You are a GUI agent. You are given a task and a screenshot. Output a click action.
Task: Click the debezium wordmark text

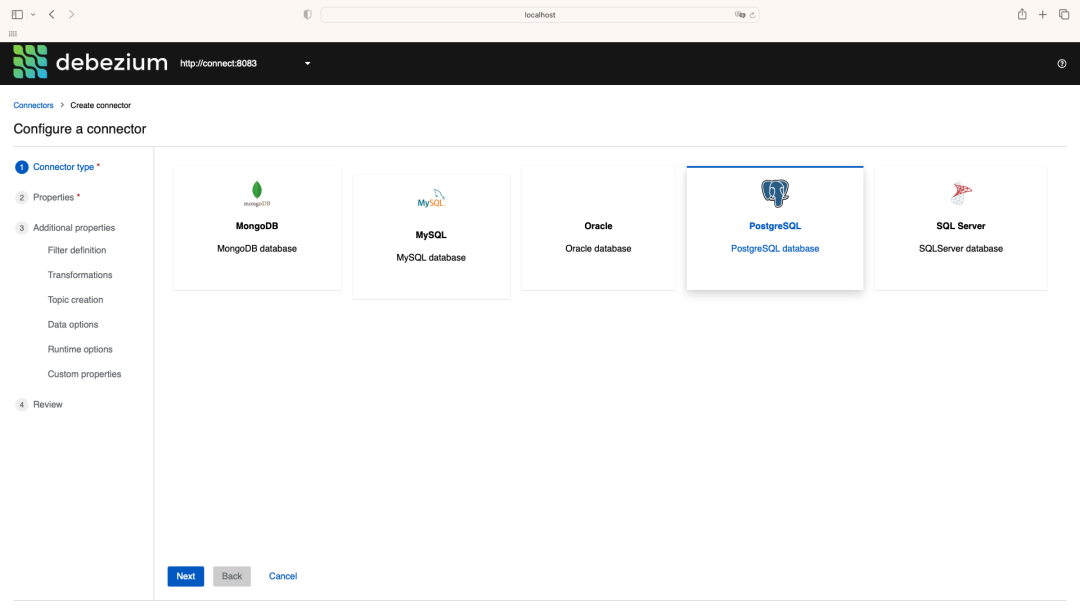(x=112, y=62)
